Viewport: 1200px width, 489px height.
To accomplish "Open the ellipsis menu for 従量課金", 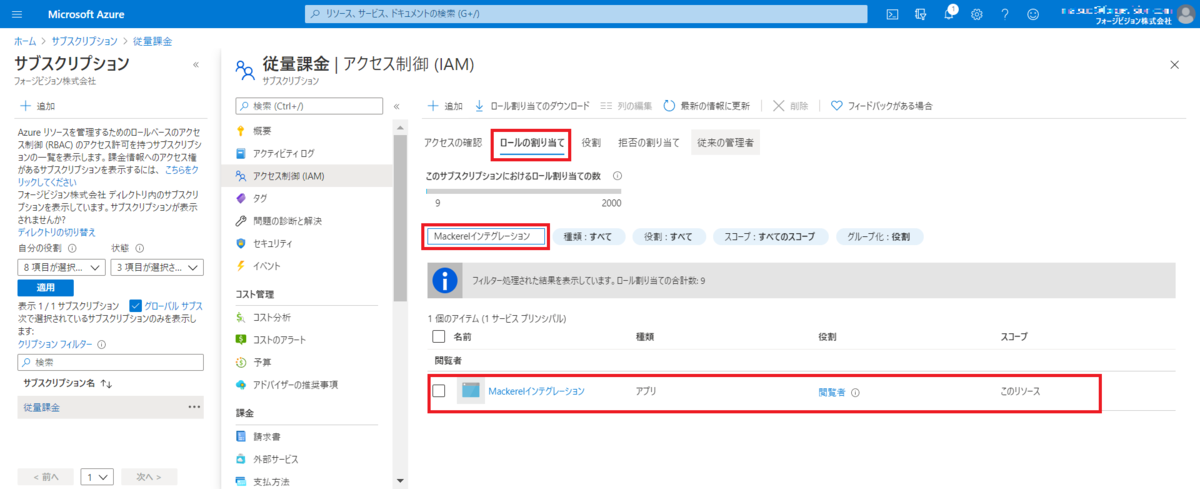I will click(x=194, y=407).
